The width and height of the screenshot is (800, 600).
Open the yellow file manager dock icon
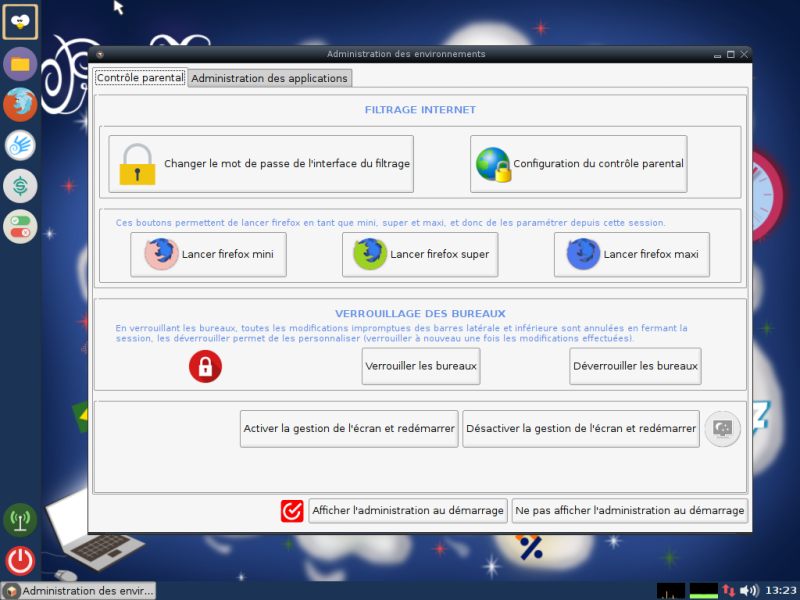point(20,64)
